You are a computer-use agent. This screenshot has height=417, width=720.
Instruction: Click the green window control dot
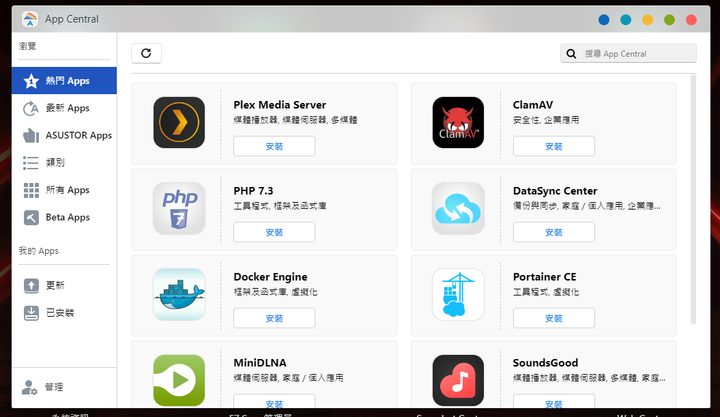click(669, 19)
